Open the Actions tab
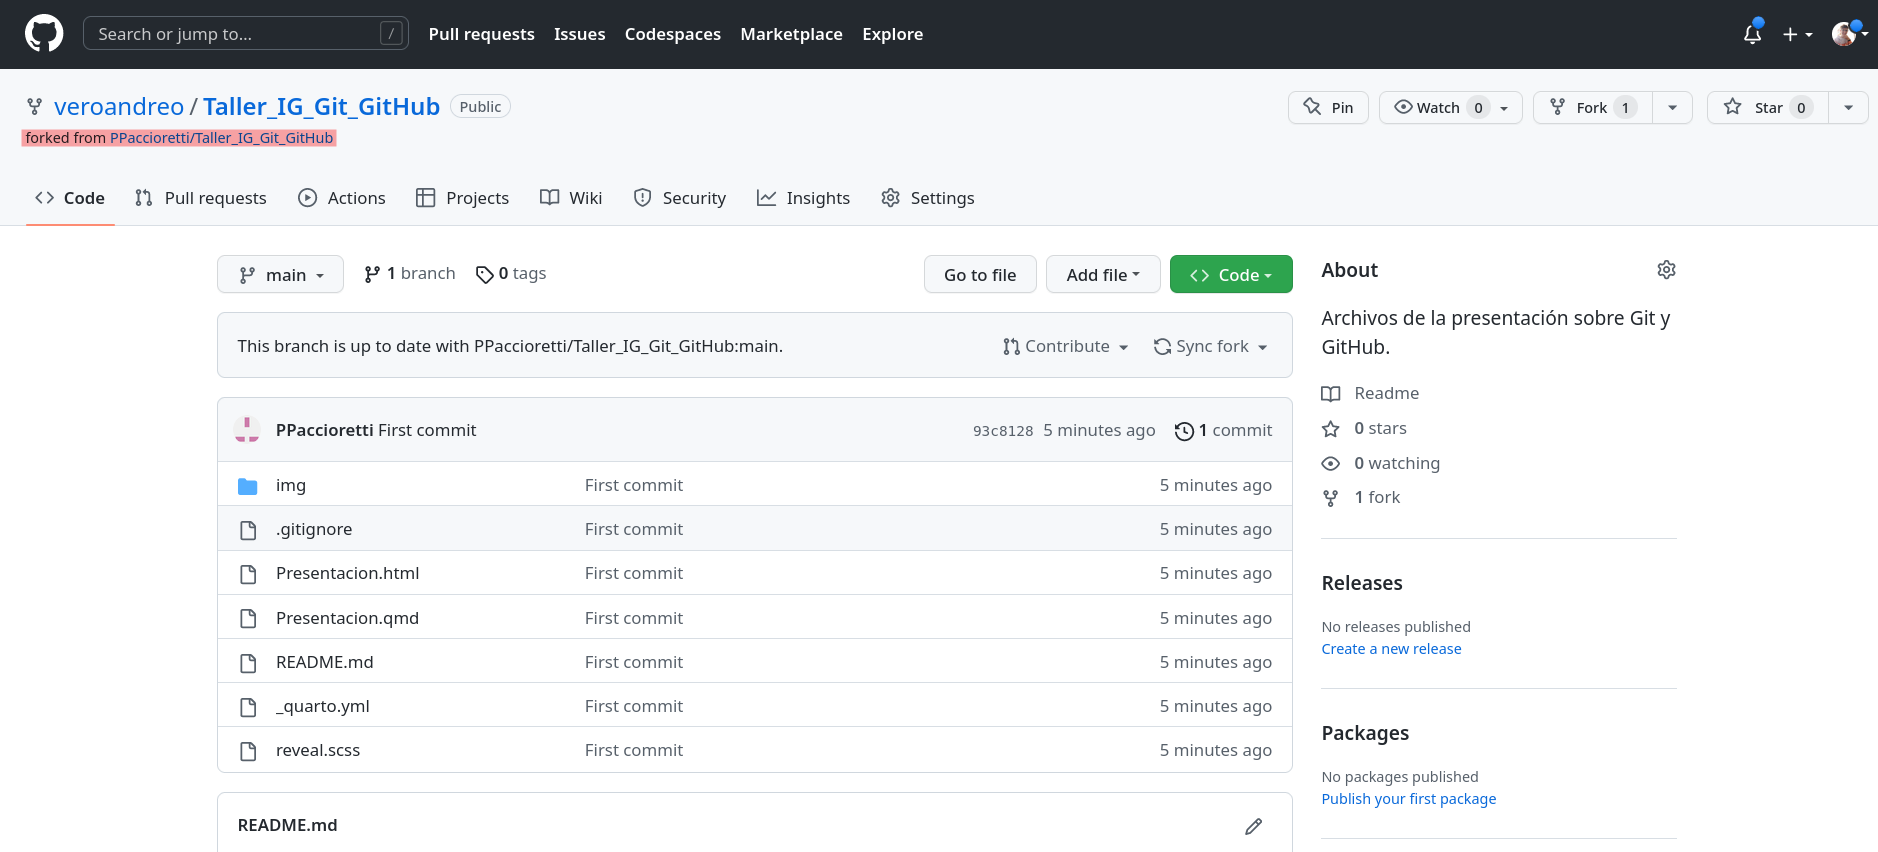Viewport: 1878px width, 852px height. pos(342,198)
